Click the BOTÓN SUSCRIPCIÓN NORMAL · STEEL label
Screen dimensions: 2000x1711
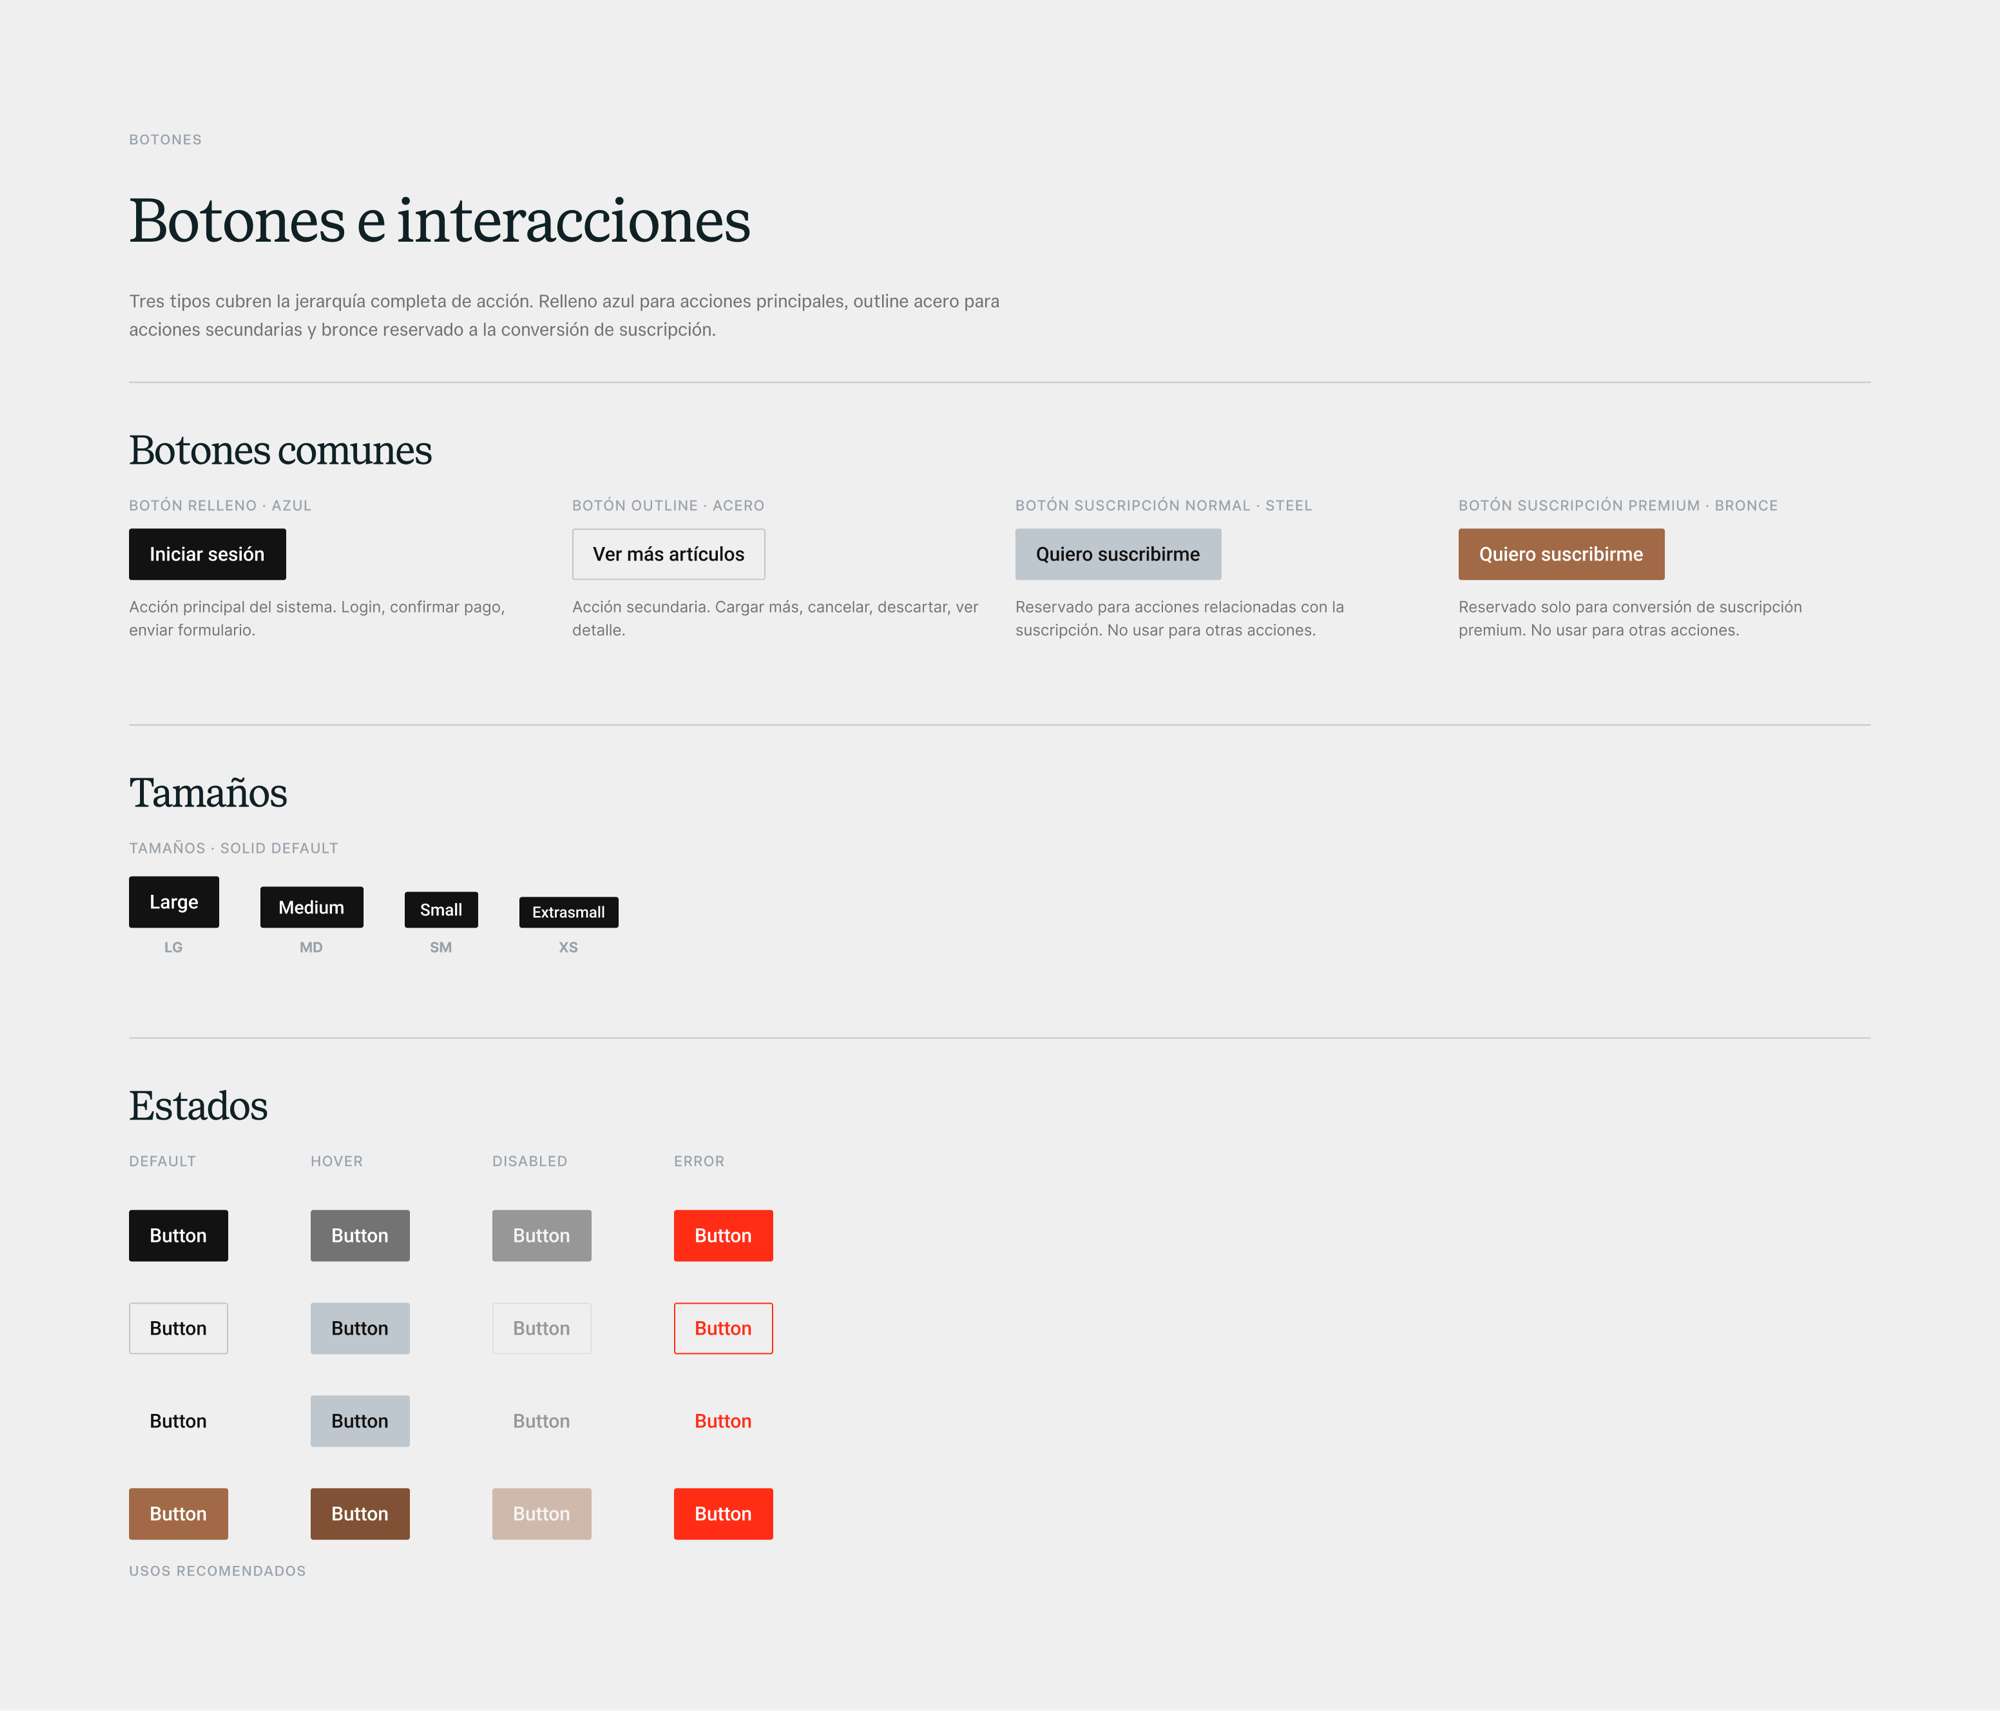(1163, 506)
